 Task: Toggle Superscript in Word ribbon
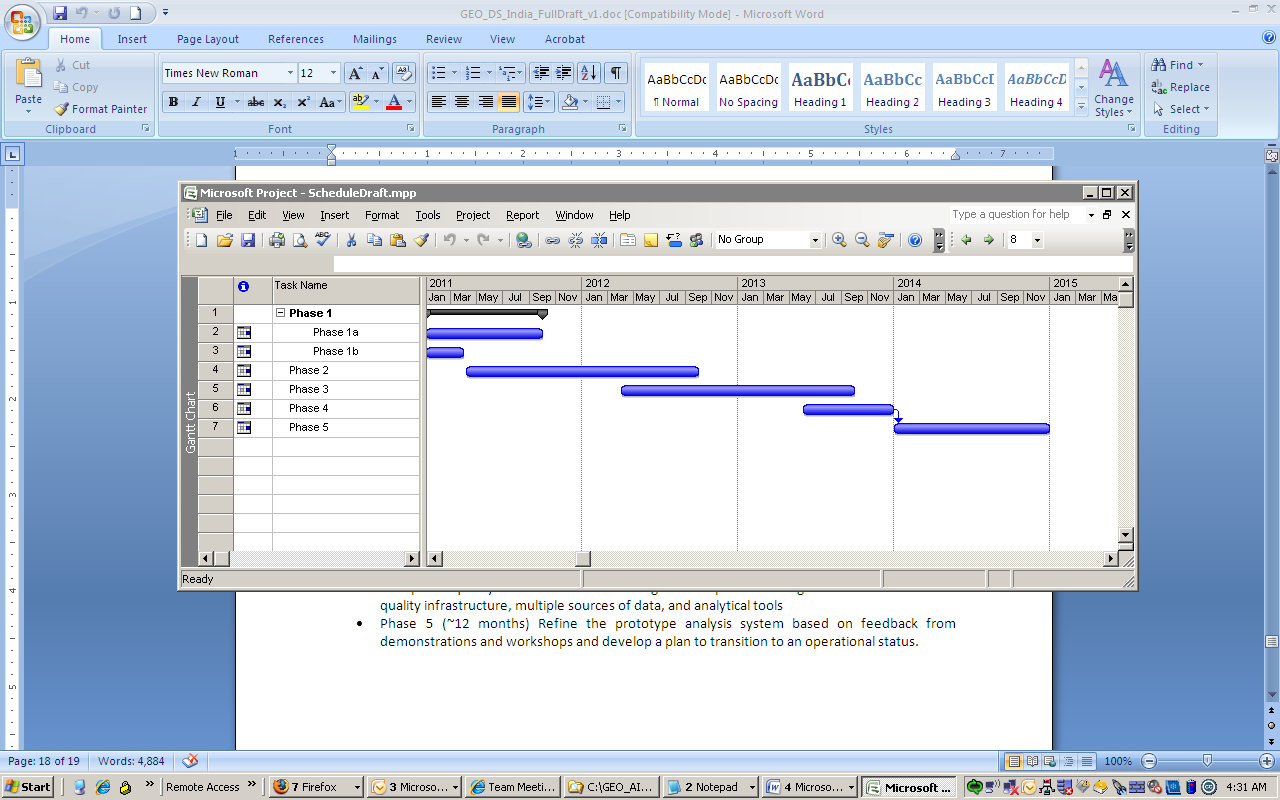pos(303,102)
